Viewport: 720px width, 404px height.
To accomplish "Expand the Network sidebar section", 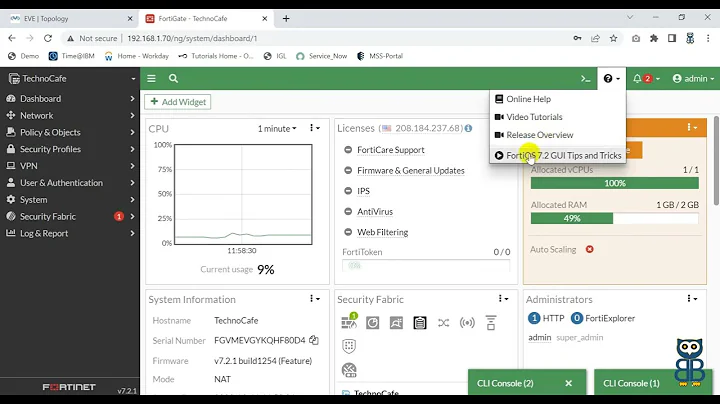I will [x=70, y=116].
